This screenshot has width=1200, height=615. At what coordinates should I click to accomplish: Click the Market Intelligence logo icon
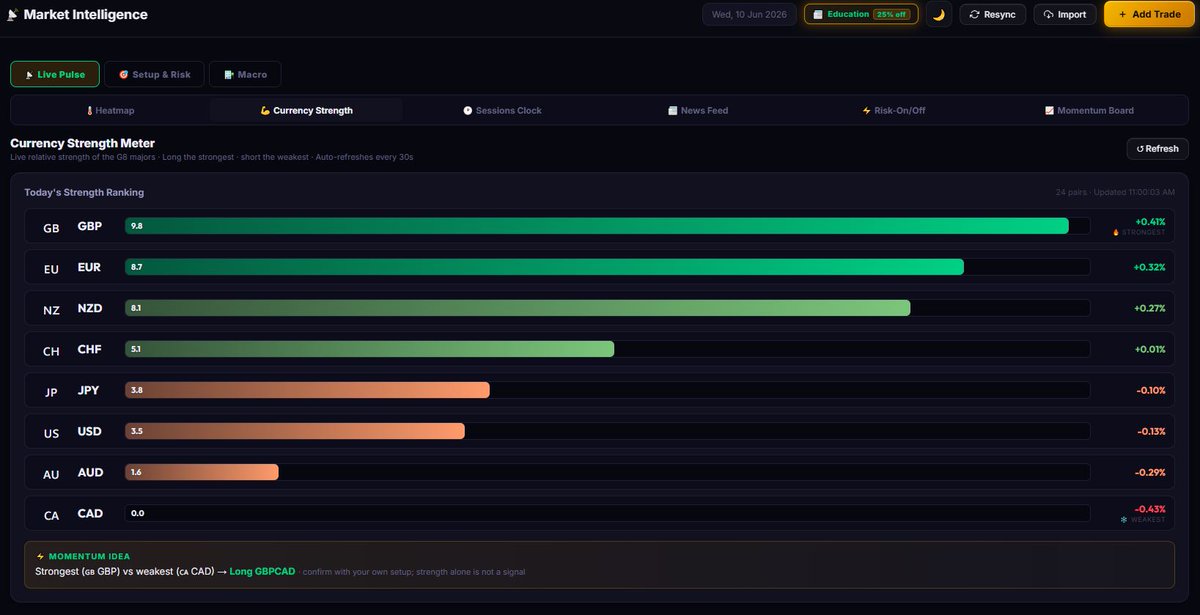(12, 15)
